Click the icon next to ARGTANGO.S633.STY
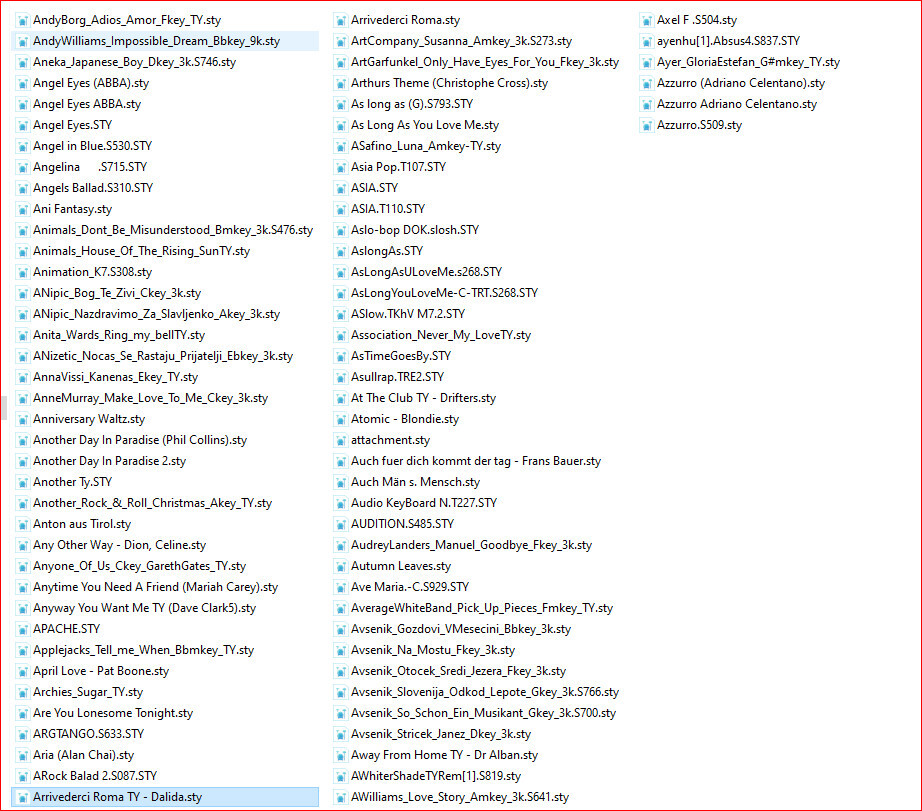Viewport: 922px width, 811px height. coord(22,735)
